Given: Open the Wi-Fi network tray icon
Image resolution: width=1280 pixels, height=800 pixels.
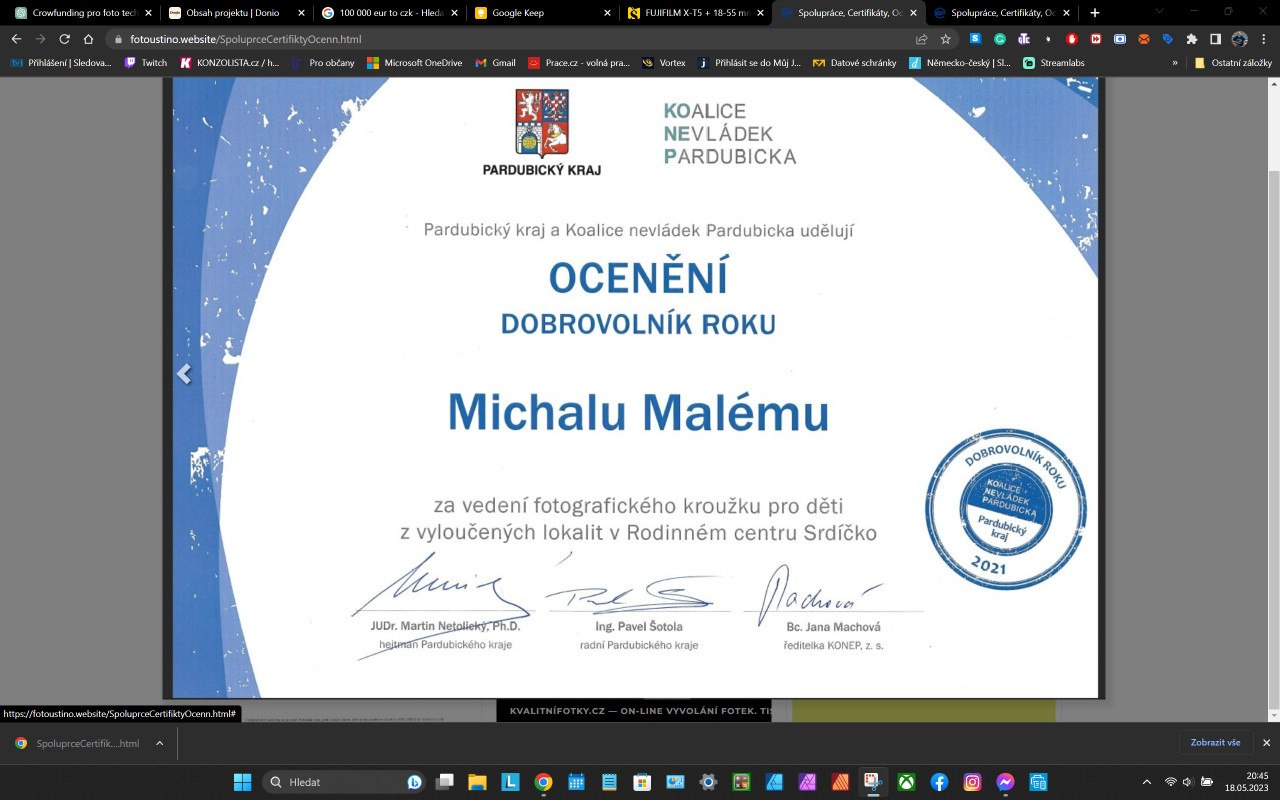Looking at the screenshot, I should pyautogui.click(x=1170, y=782).
